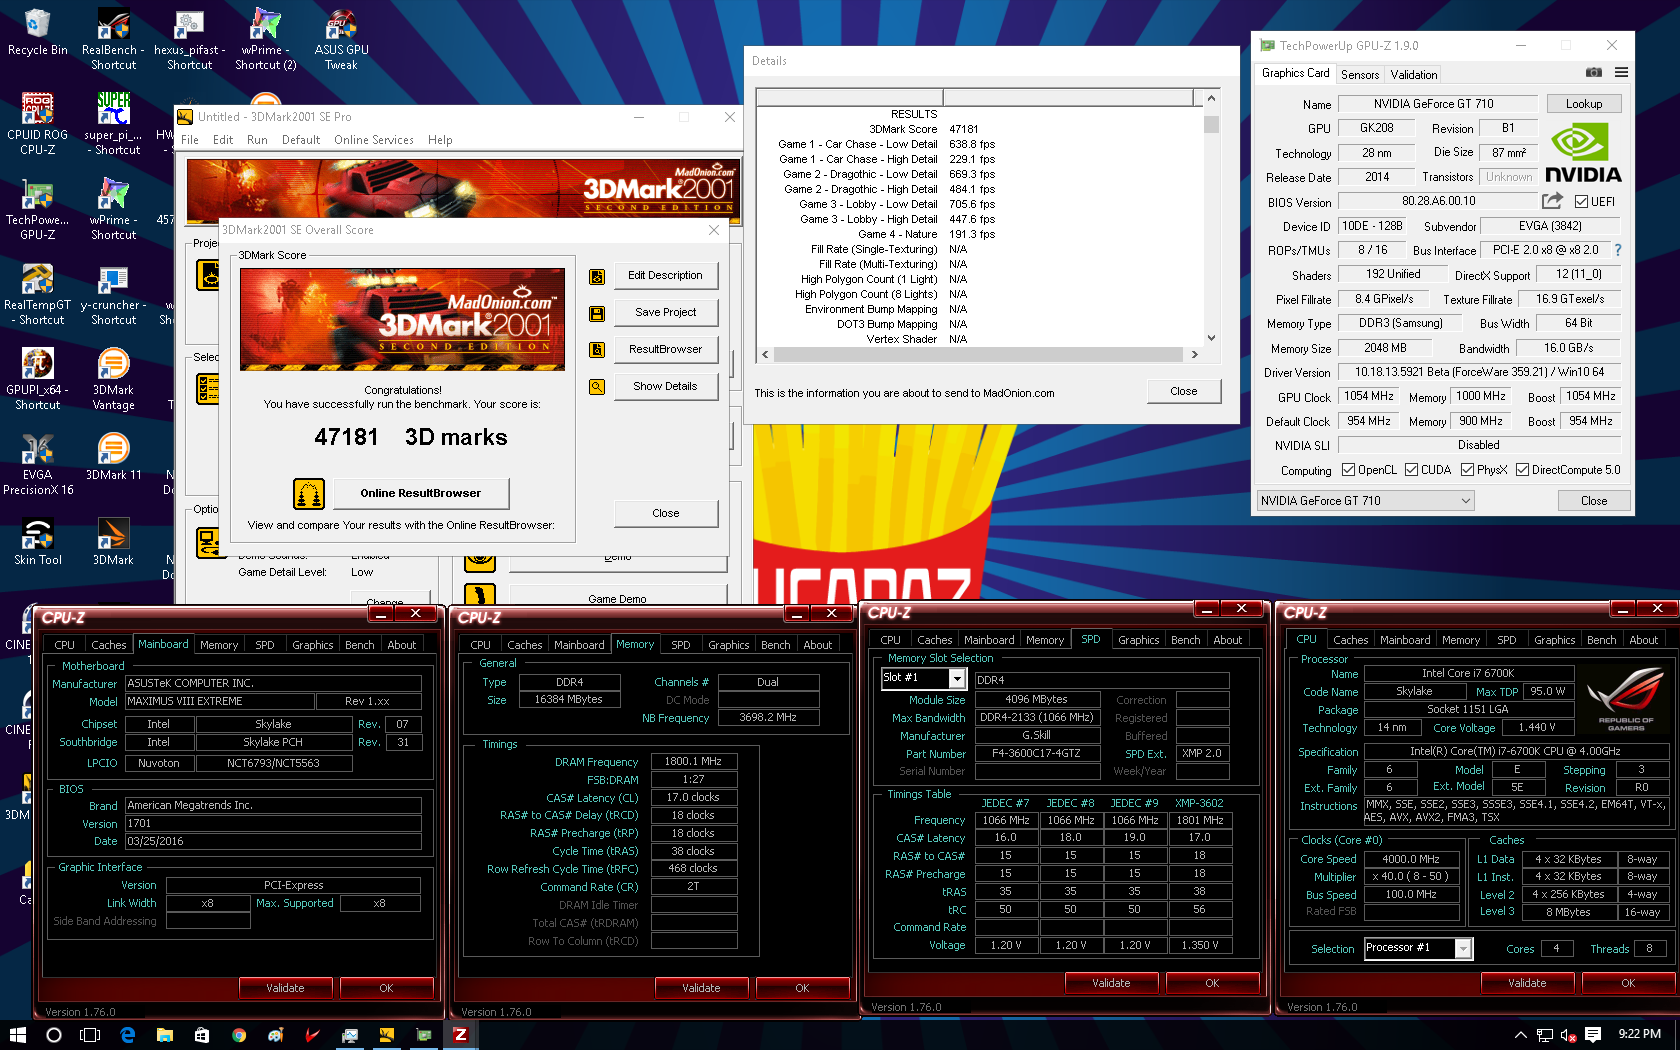1680x1050 pixels.
Task: Open Microsoft Edge from the taskbar
Action: 128,1035
